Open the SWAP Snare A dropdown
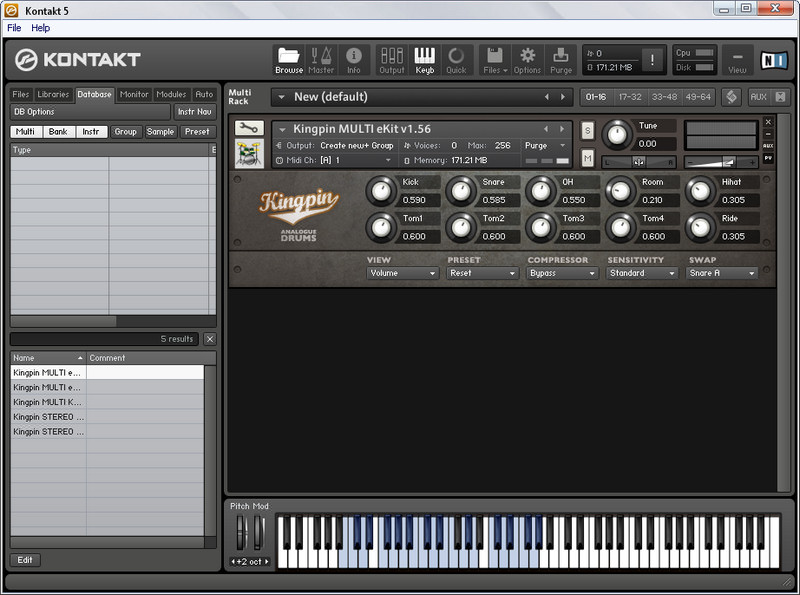 tap(722, 273)
